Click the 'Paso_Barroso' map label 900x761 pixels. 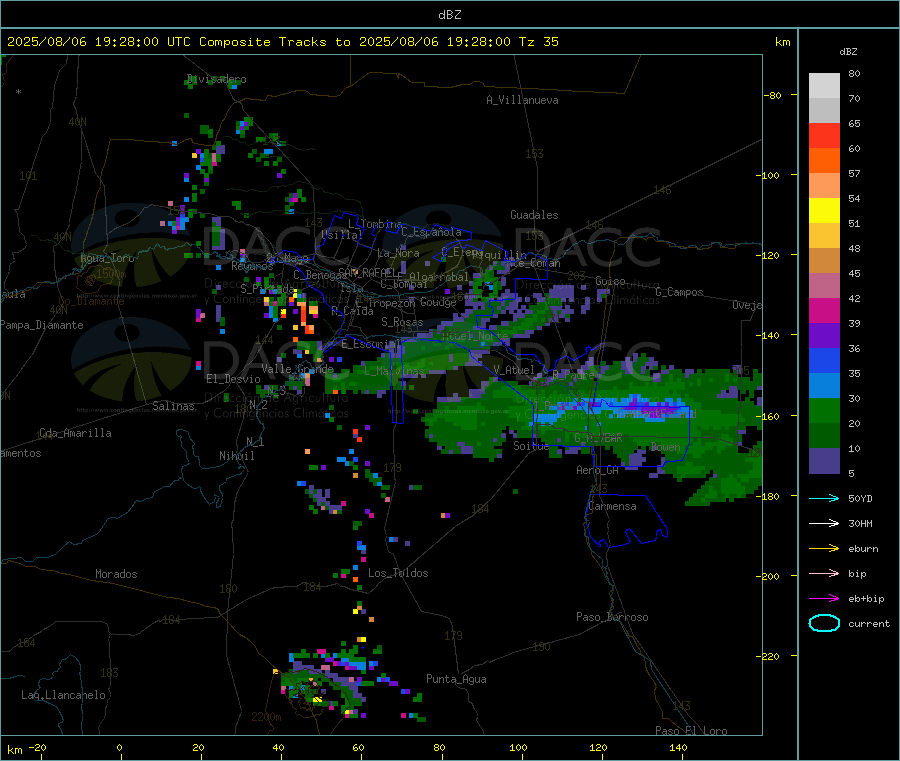[612, 617]
